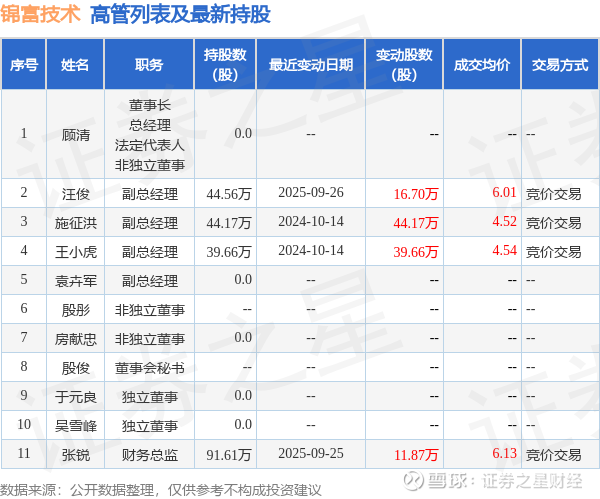Click the 成交均价 column header
This screenshot has height=499, width=600.
[482, 64]
